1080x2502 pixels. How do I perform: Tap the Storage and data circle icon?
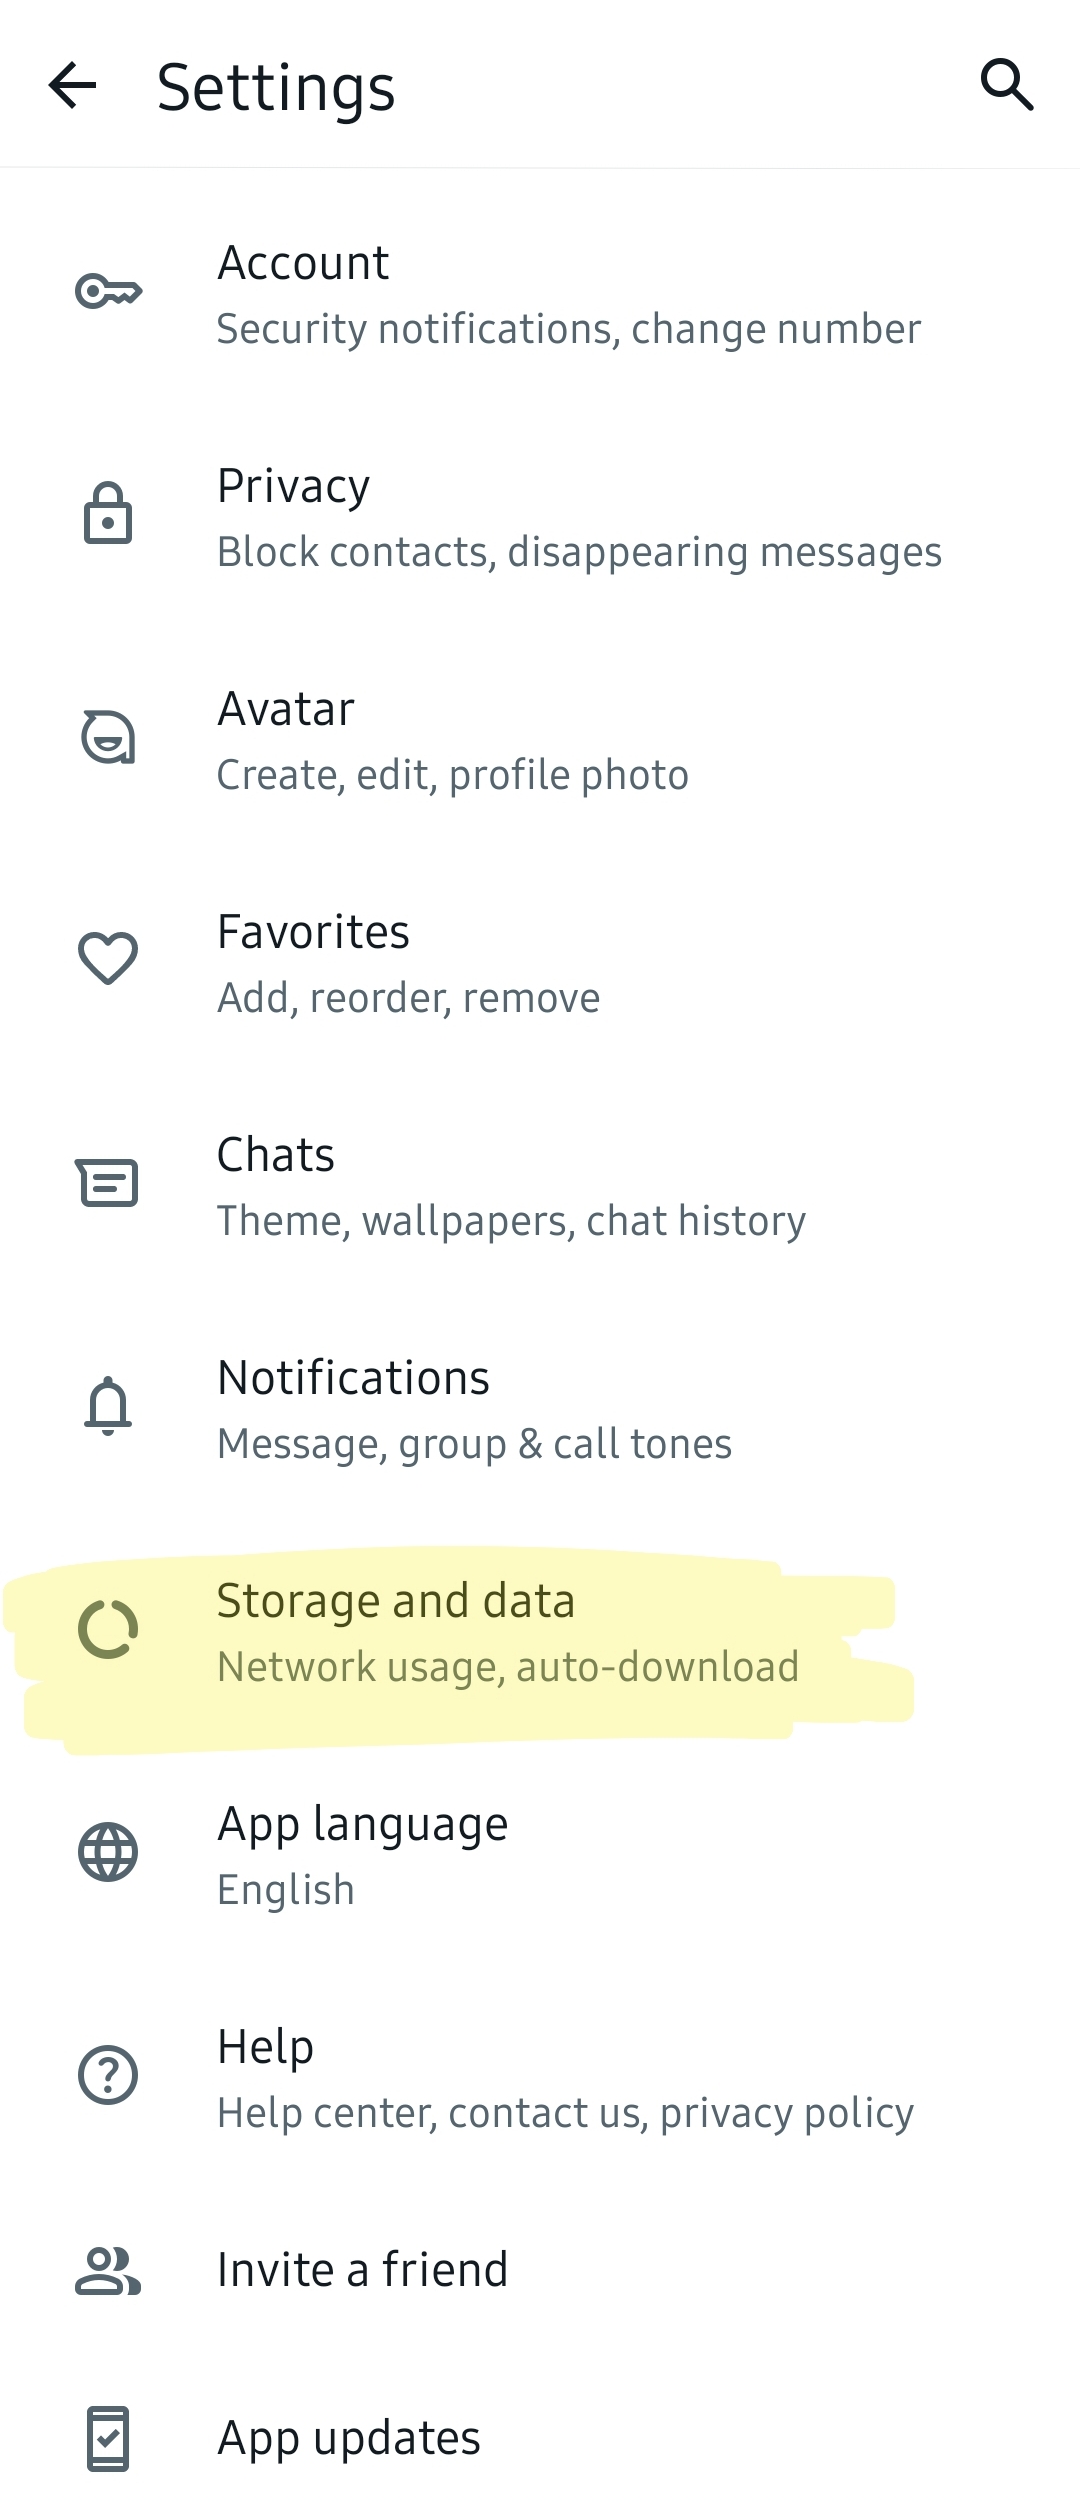(108, 1629)
